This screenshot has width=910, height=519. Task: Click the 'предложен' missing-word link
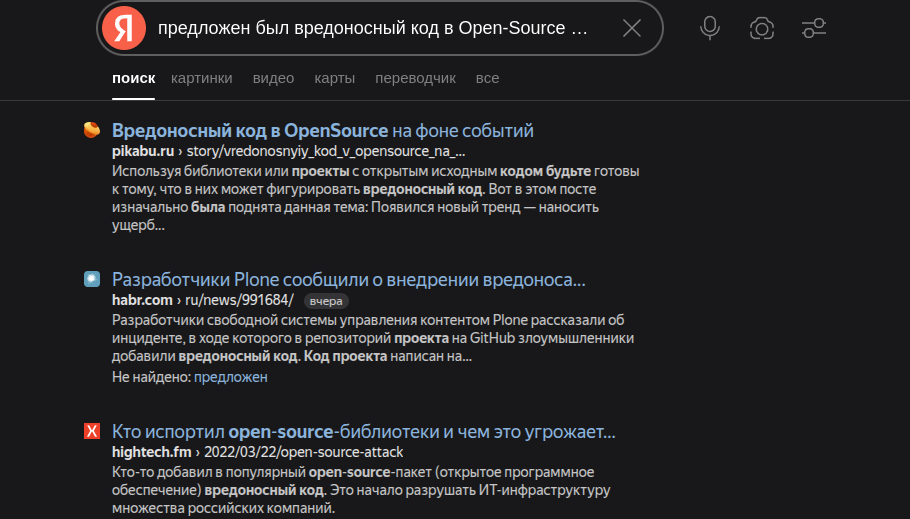coord(230,377)
